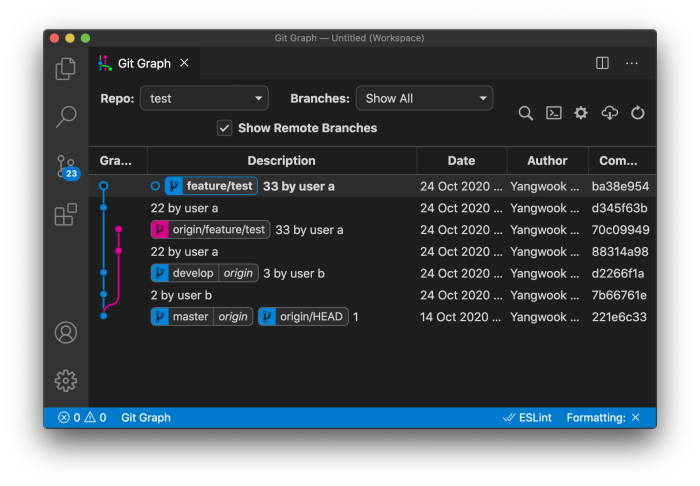Viewport: 700px width, 486px height.
Task: Click the 14 Oct 2020 date cell
Action: pos(460,317)
